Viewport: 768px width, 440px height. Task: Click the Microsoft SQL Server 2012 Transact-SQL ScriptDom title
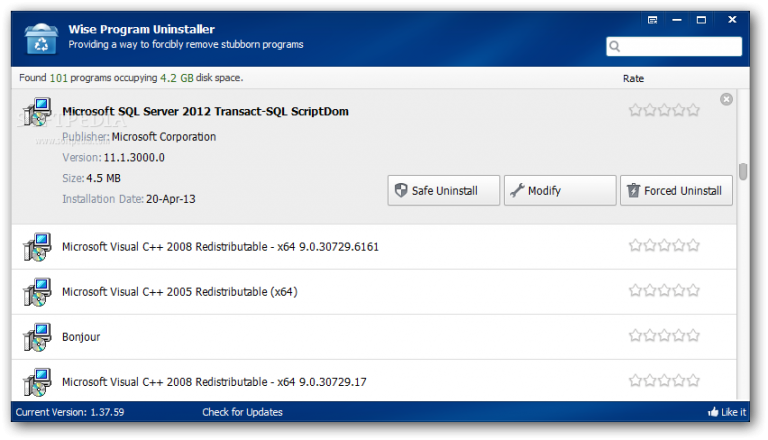pyautogui.click(x=205, y=112)
